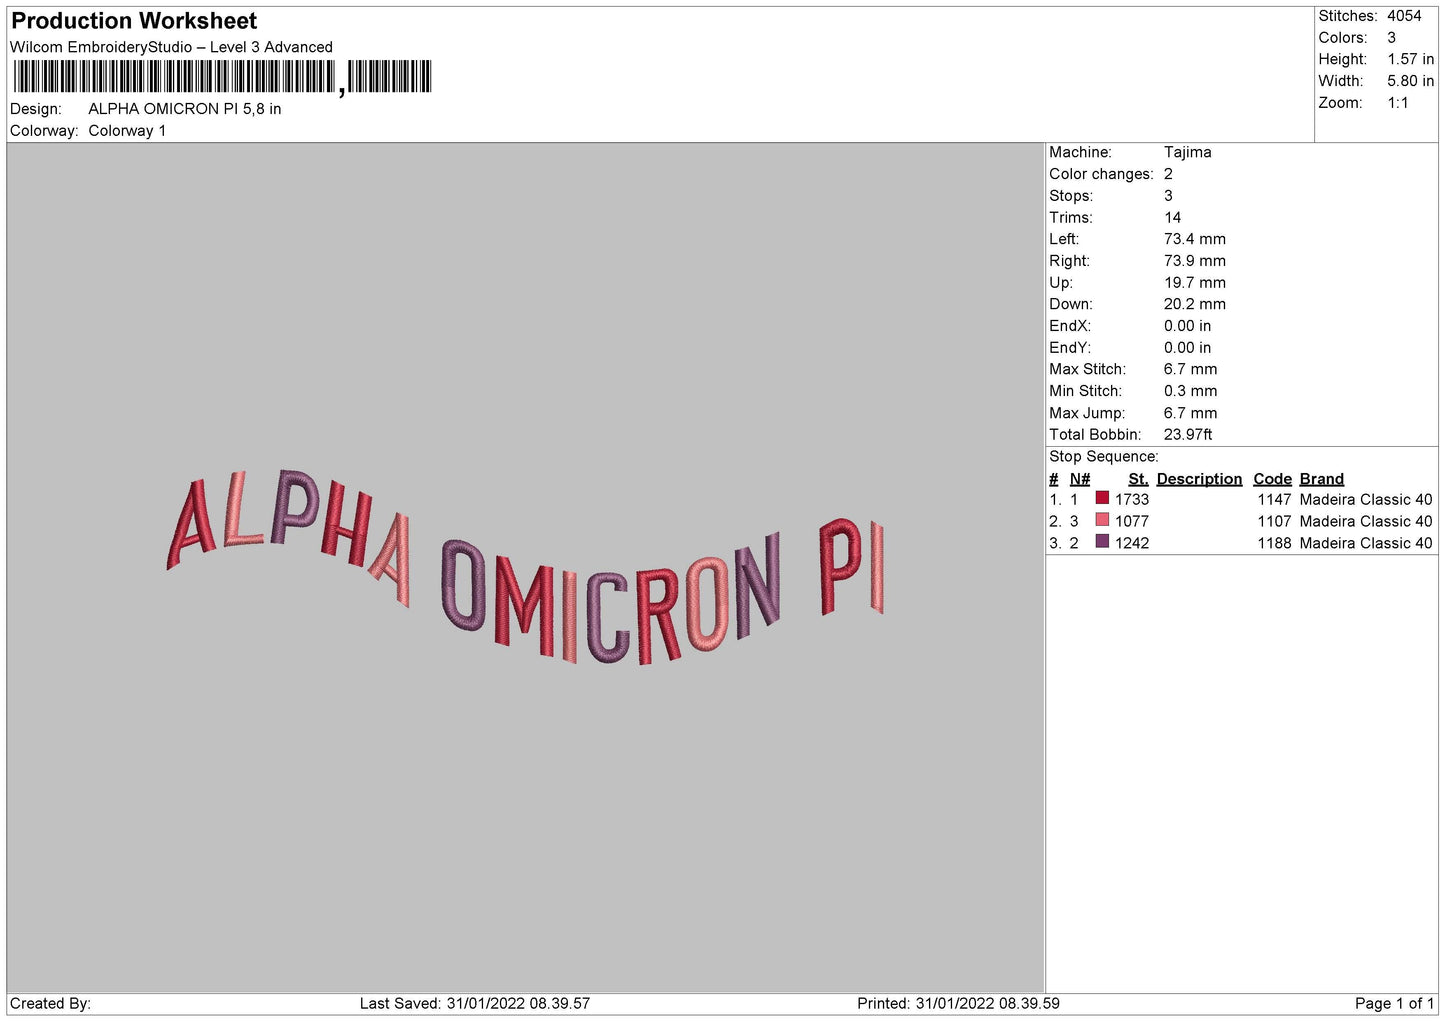Click the Right value 73.9 mm
The width and height of the screenshot is (1445, 1021).
tap(1194, 261)
